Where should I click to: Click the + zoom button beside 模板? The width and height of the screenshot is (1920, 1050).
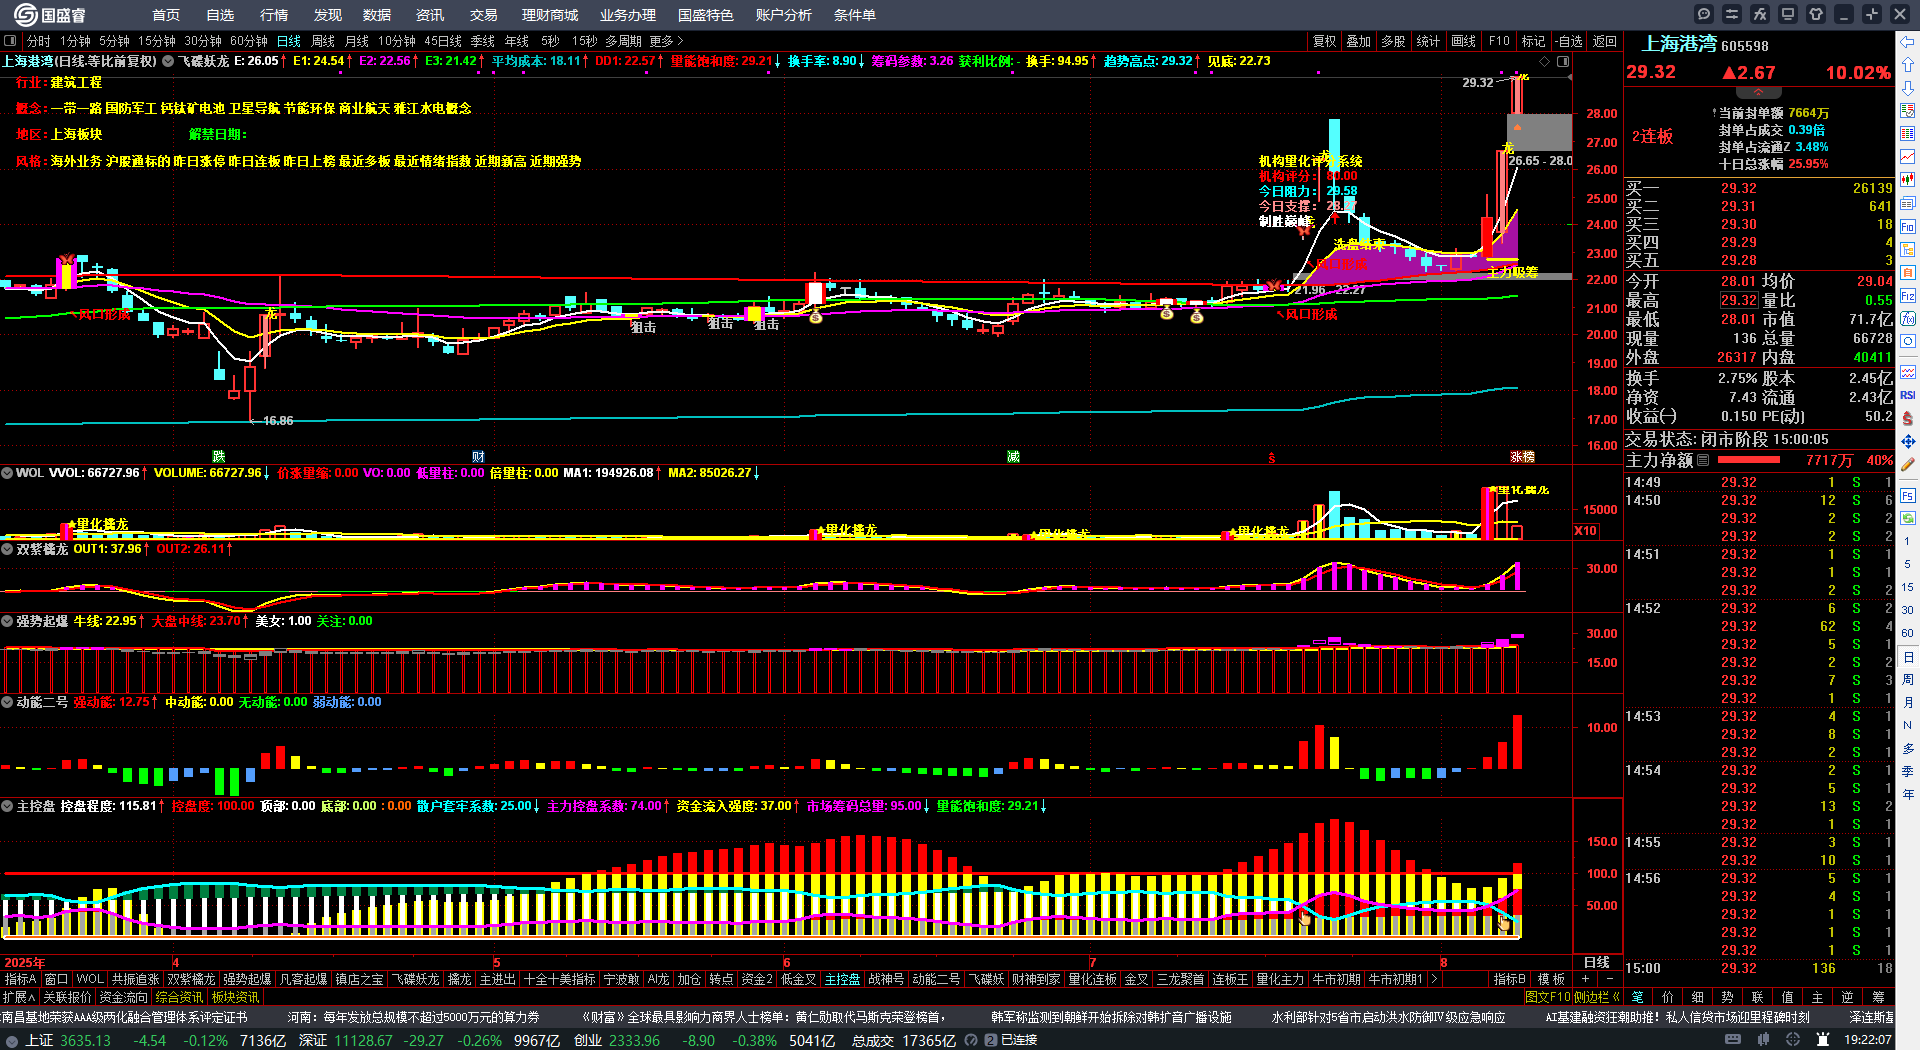pos(1585,979)
